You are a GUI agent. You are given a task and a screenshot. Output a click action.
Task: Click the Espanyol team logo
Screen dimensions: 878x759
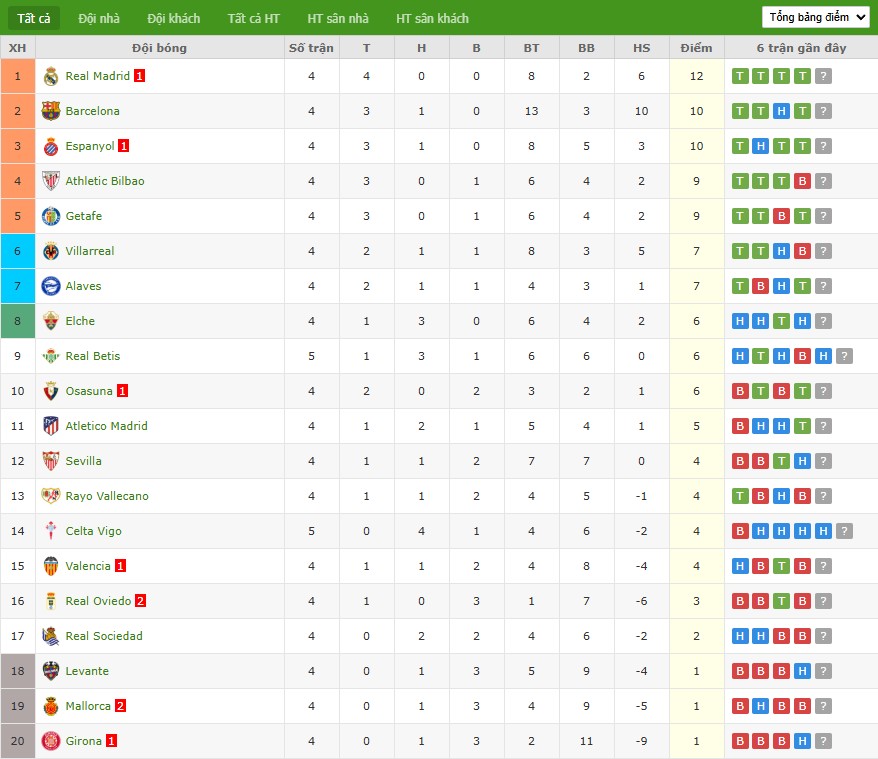[51, 146]
